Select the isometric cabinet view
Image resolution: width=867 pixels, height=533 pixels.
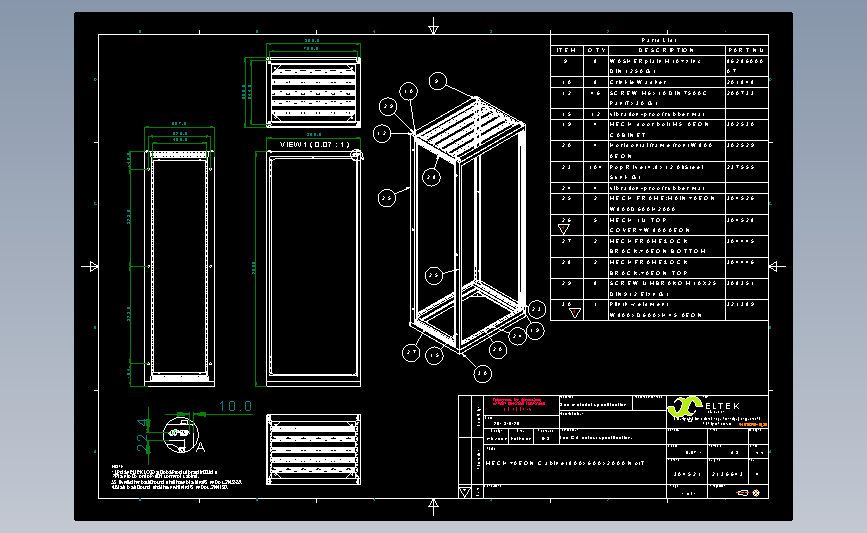(468, 224)
